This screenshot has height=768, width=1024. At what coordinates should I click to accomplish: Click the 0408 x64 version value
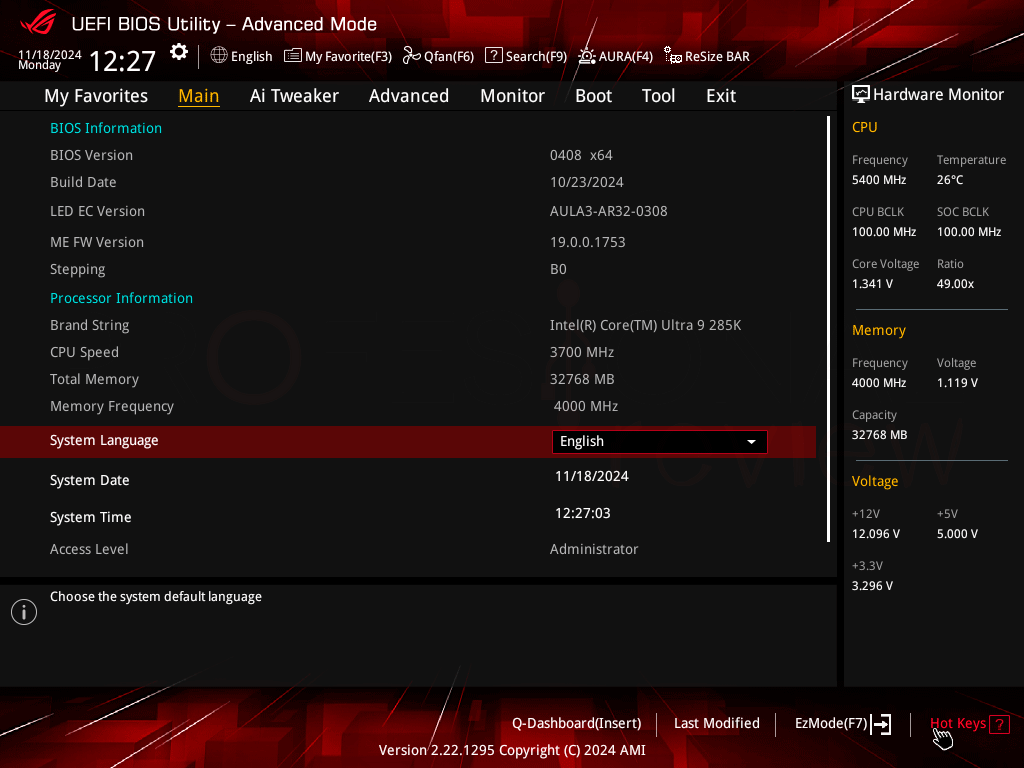581,155
